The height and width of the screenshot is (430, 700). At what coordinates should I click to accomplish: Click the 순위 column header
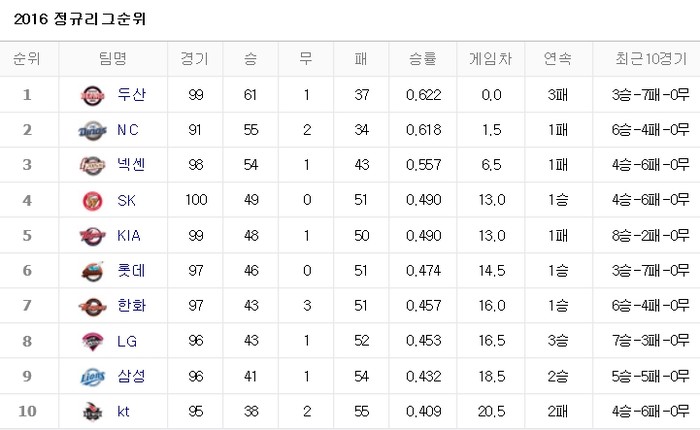pos(28,59)
